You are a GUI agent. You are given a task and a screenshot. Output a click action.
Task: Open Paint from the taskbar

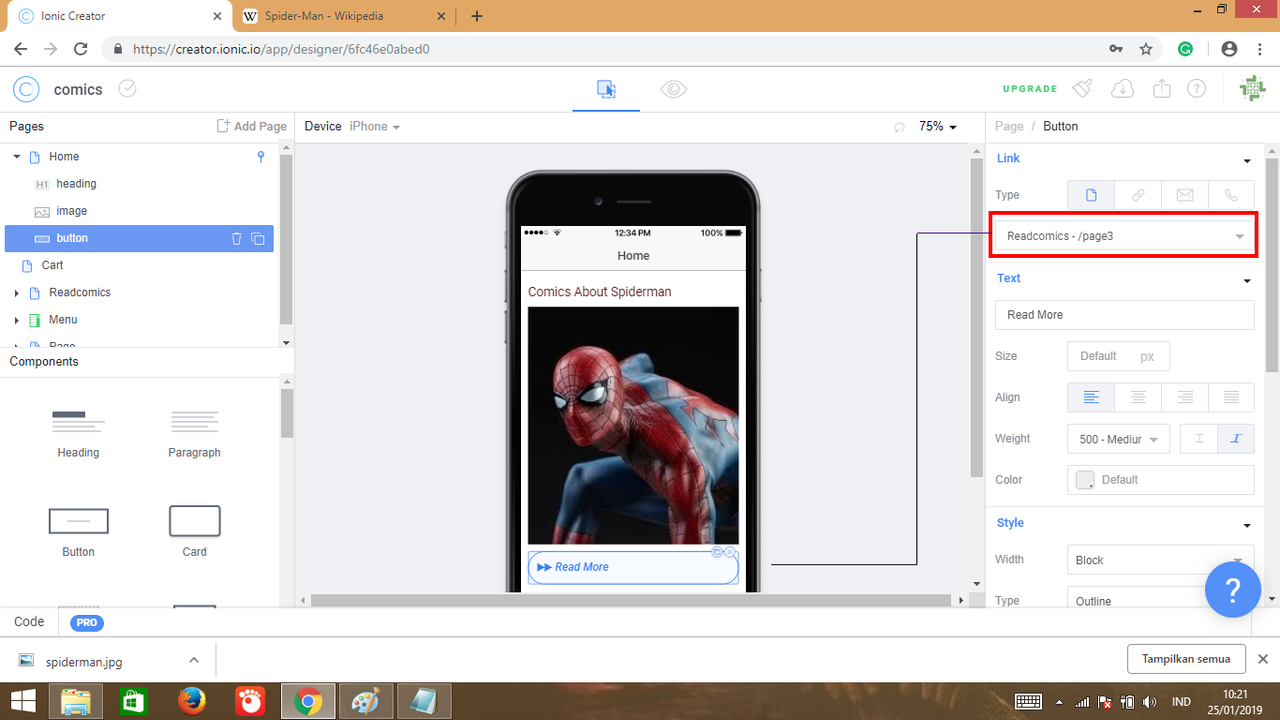[x=366, y=702]
